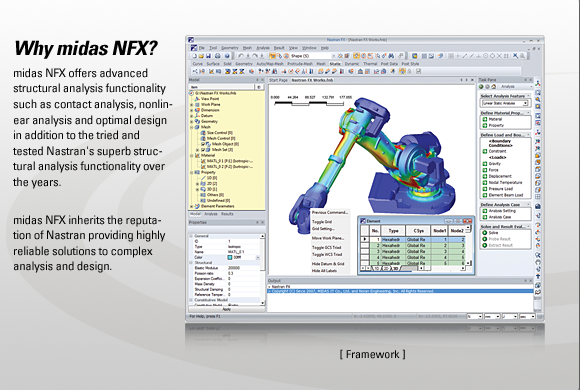Open the Analysis menu in the menu bar
This screenshot has height=390, width=580.
[263, 48]
